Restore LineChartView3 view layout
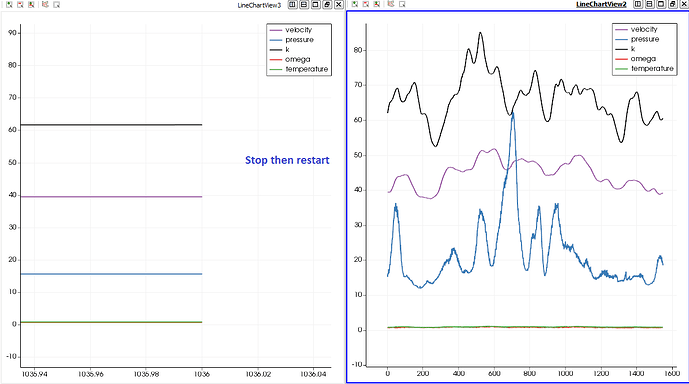689x384 pixels. coord(327,4)
